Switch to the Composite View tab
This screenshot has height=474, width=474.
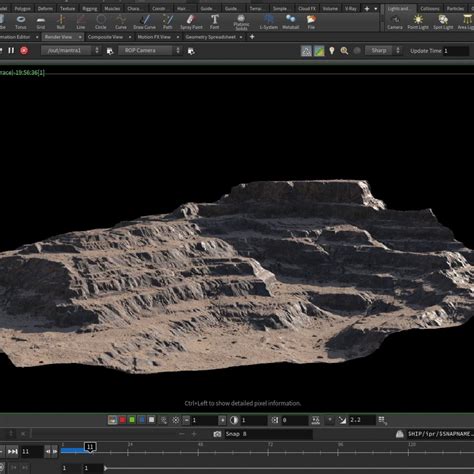(105, 37)
